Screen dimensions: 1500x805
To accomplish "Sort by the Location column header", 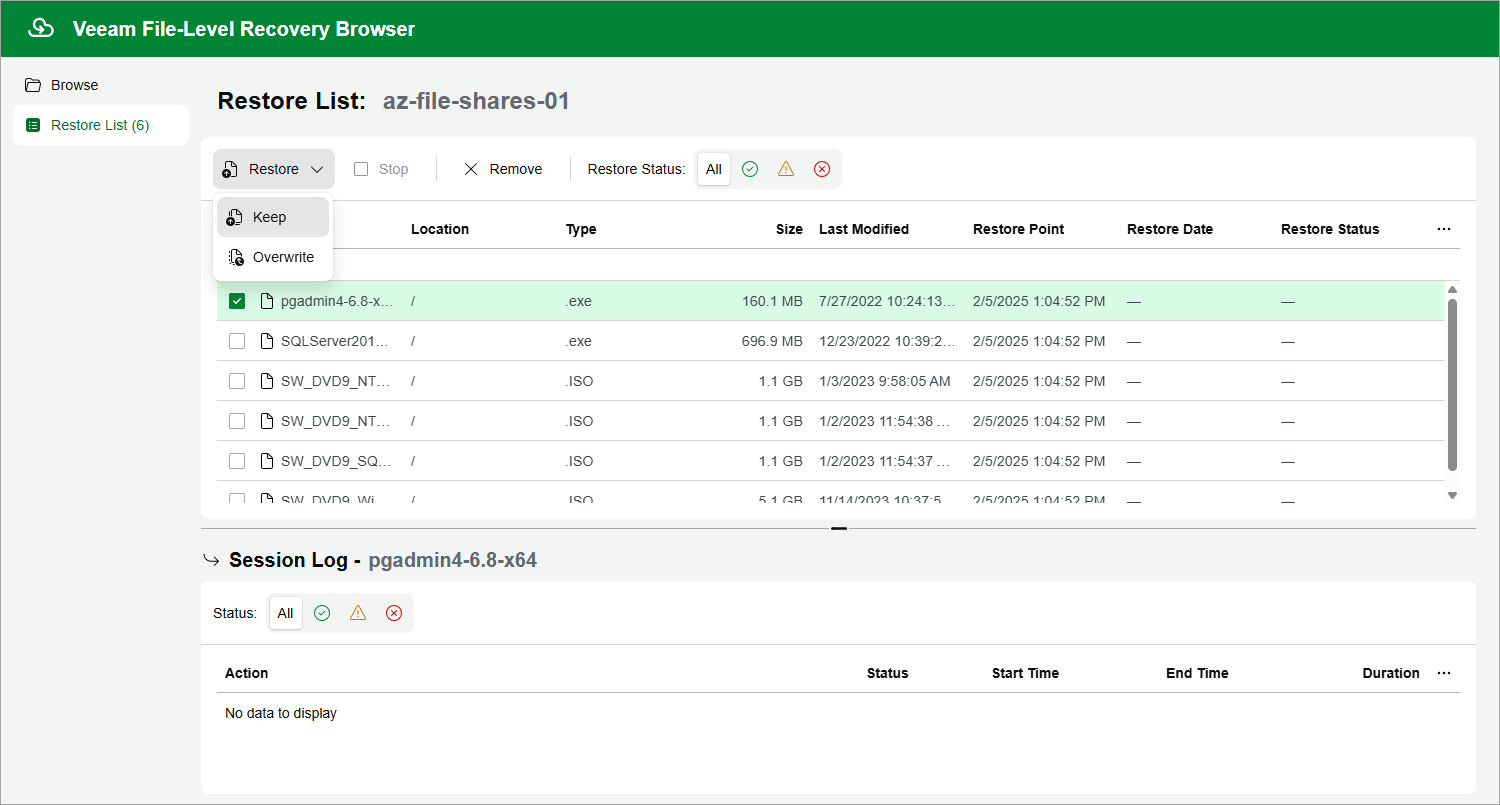I will click(x=440, y=229).
